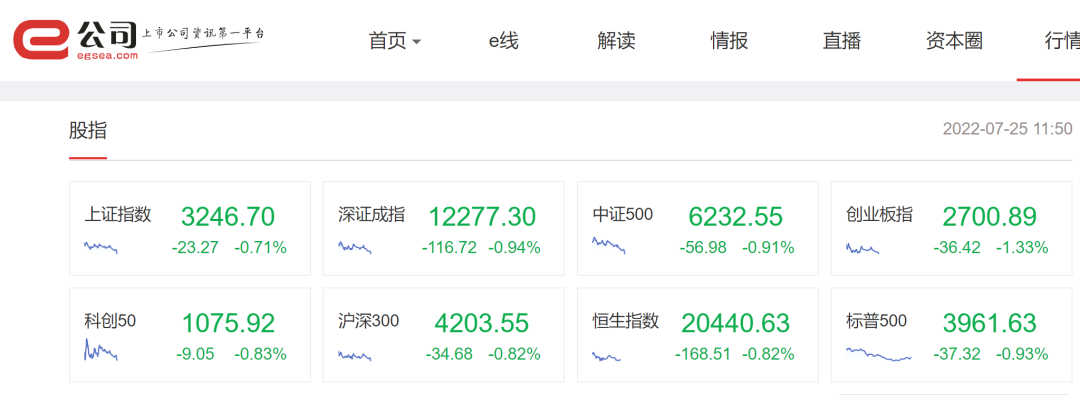Click the 科创50 sparkline chart
Screen dimensions: 1080x395
tap(101, 350)
